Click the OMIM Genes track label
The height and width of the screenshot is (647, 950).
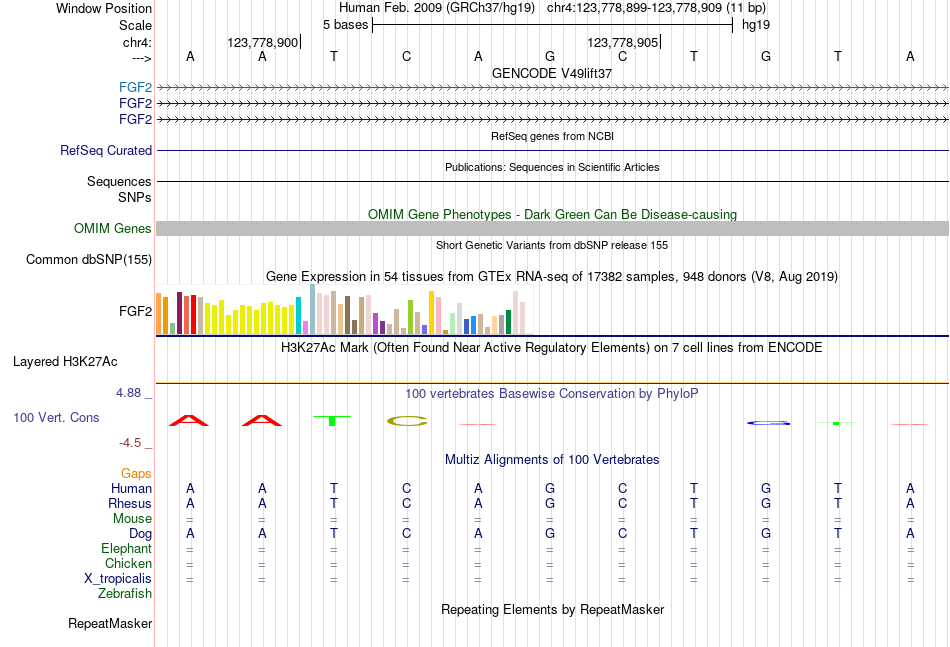tap(112, 228)
